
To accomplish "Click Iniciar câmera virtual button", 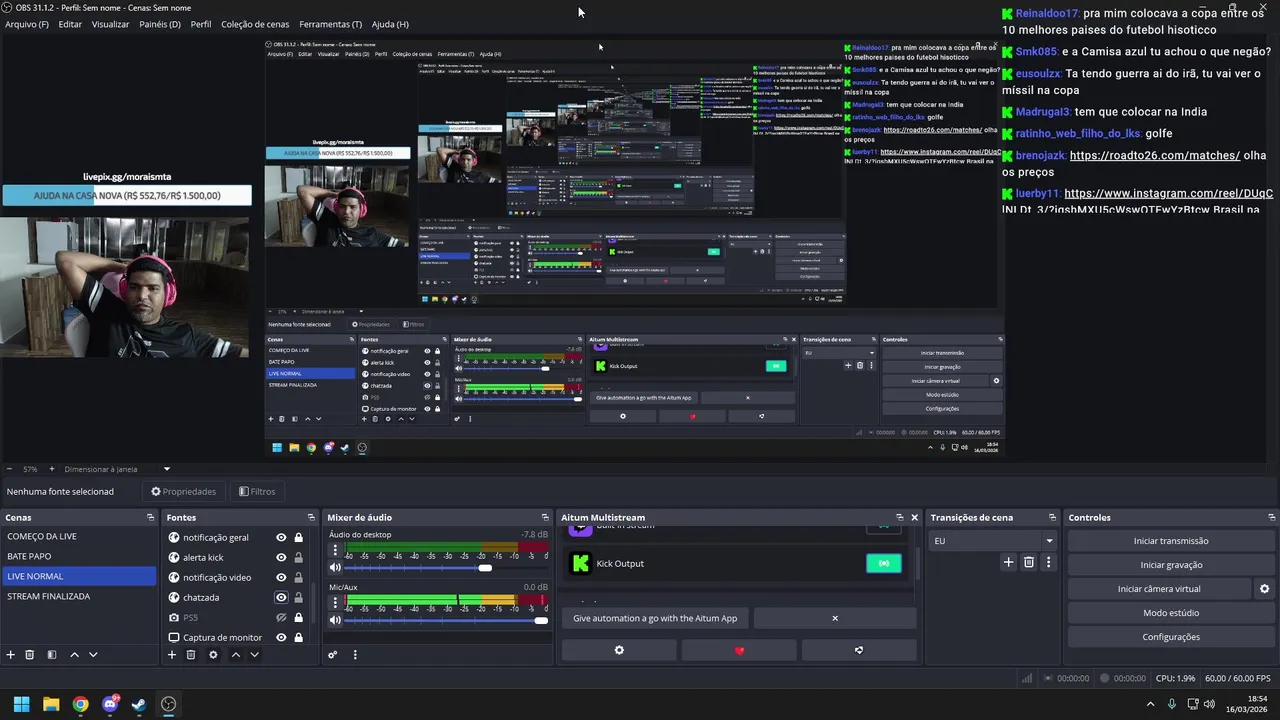I will point(1159,589).
